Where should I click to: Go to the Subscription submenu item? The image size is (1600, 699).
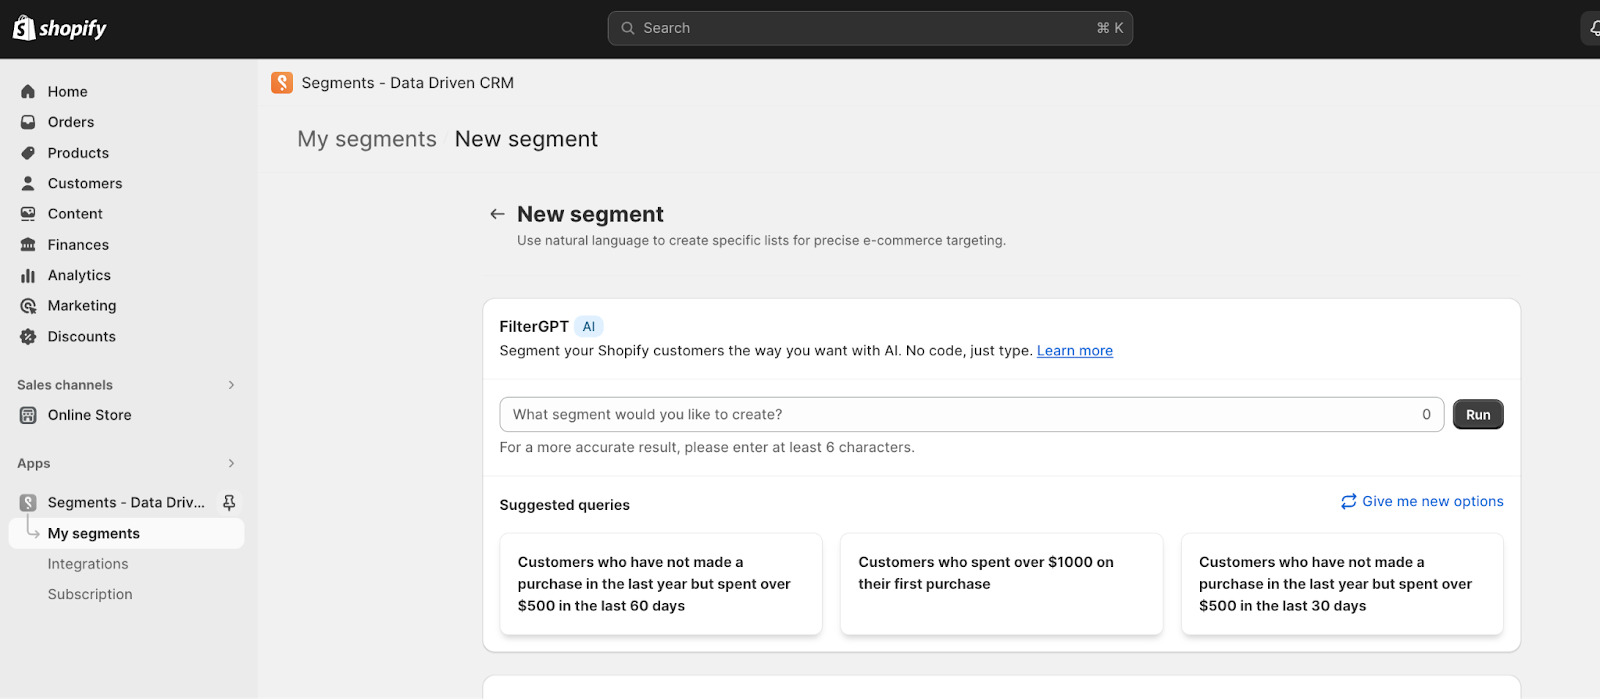coord(90,594)
